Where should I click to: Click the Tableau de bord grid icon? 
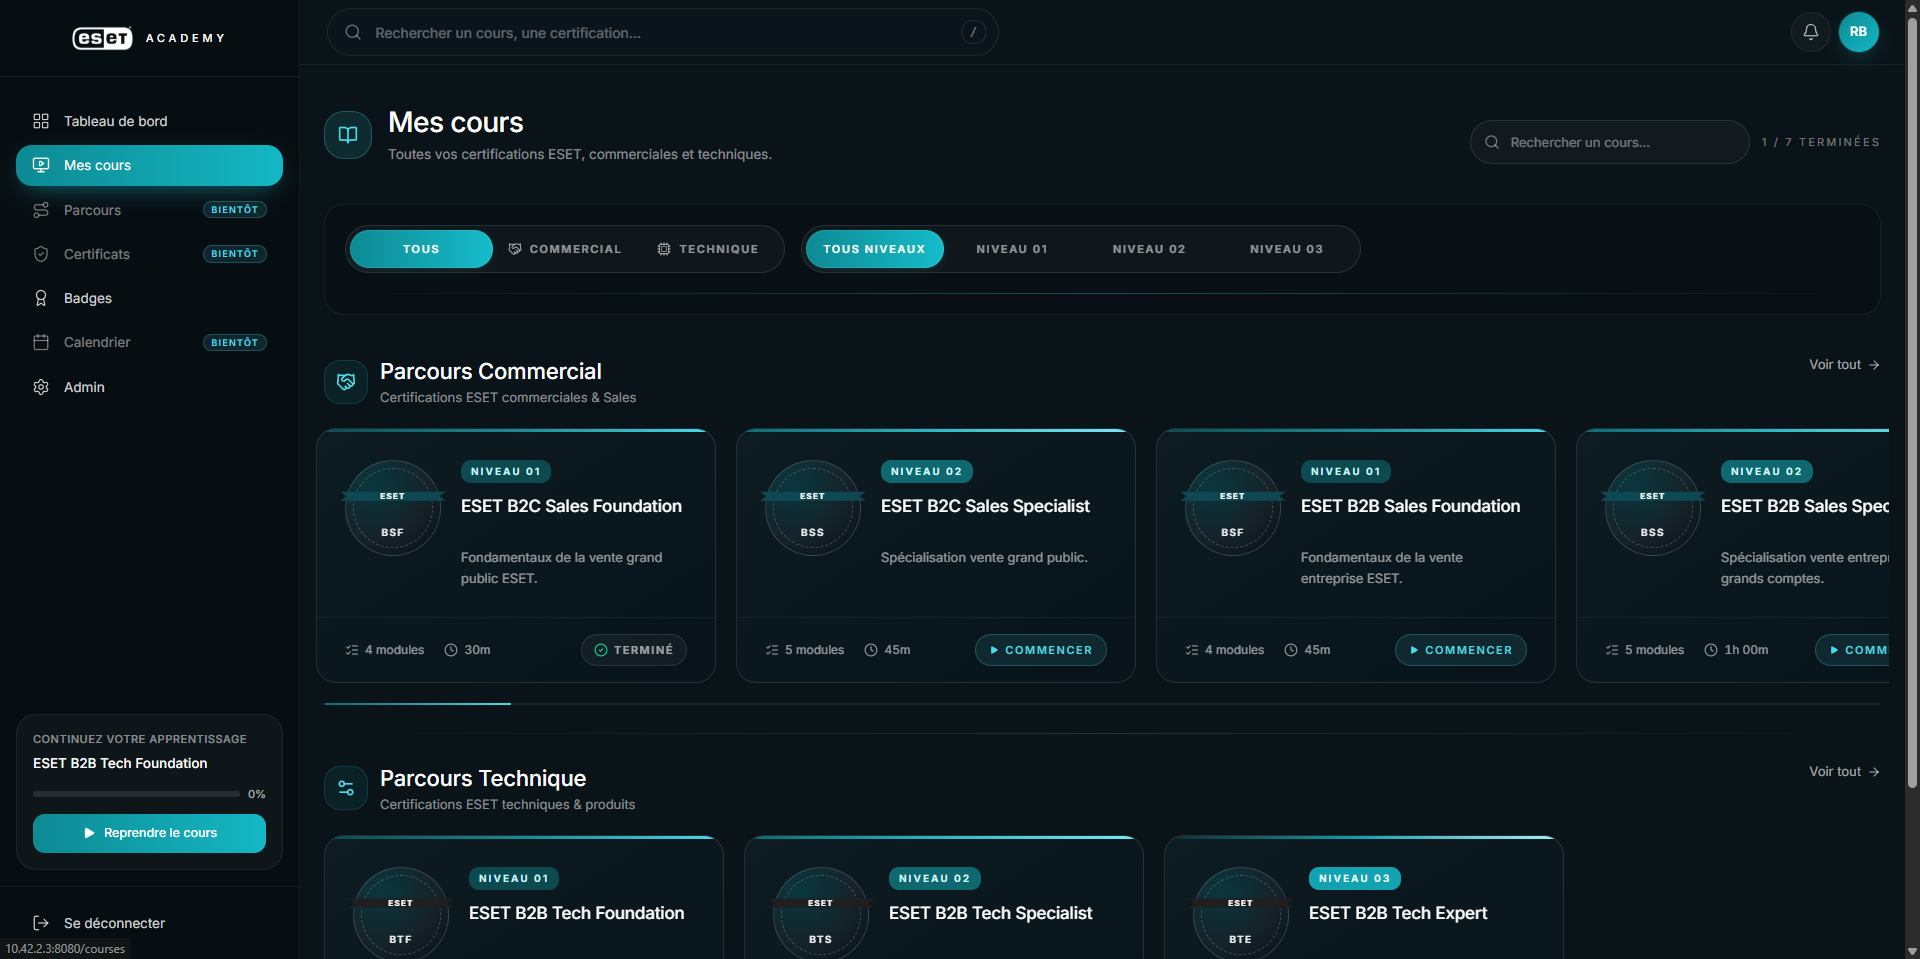pos(41,121)
